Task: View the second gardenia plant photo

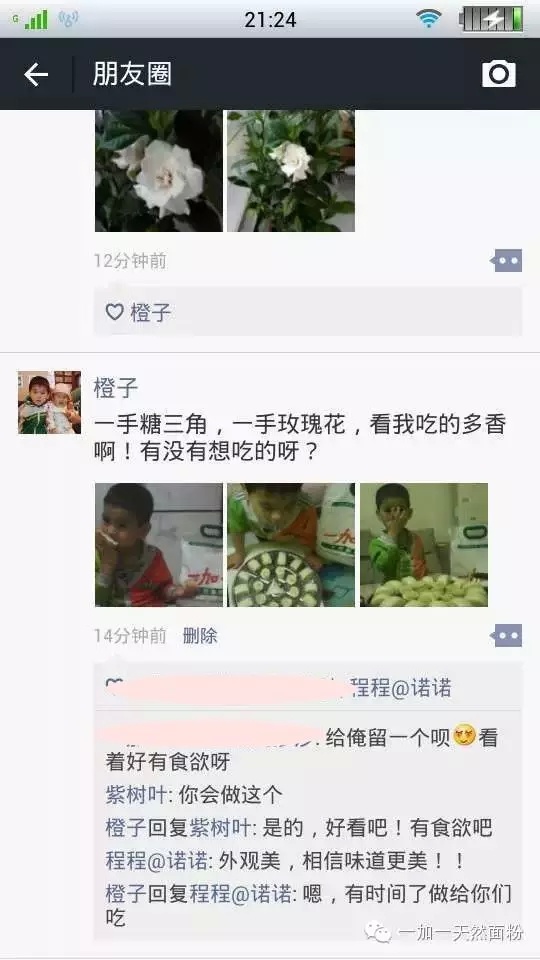Action: click(x=291, y=171)
